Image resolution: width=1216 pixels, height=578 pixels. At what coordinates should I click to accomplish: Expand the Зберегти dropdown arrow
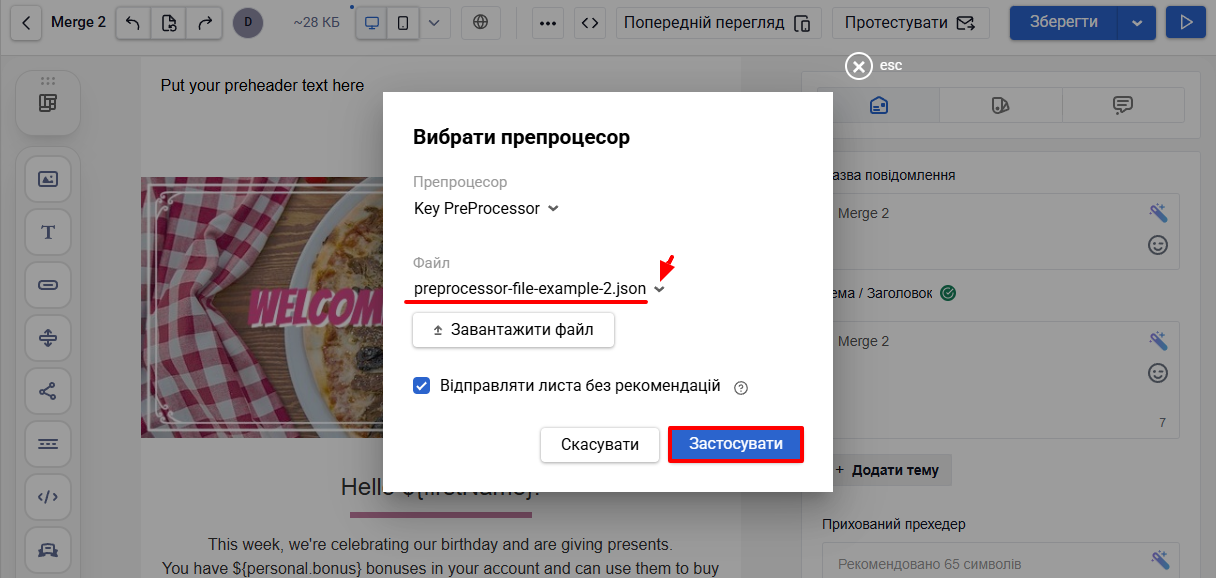pyautogui.click(x=1136, y=22)
